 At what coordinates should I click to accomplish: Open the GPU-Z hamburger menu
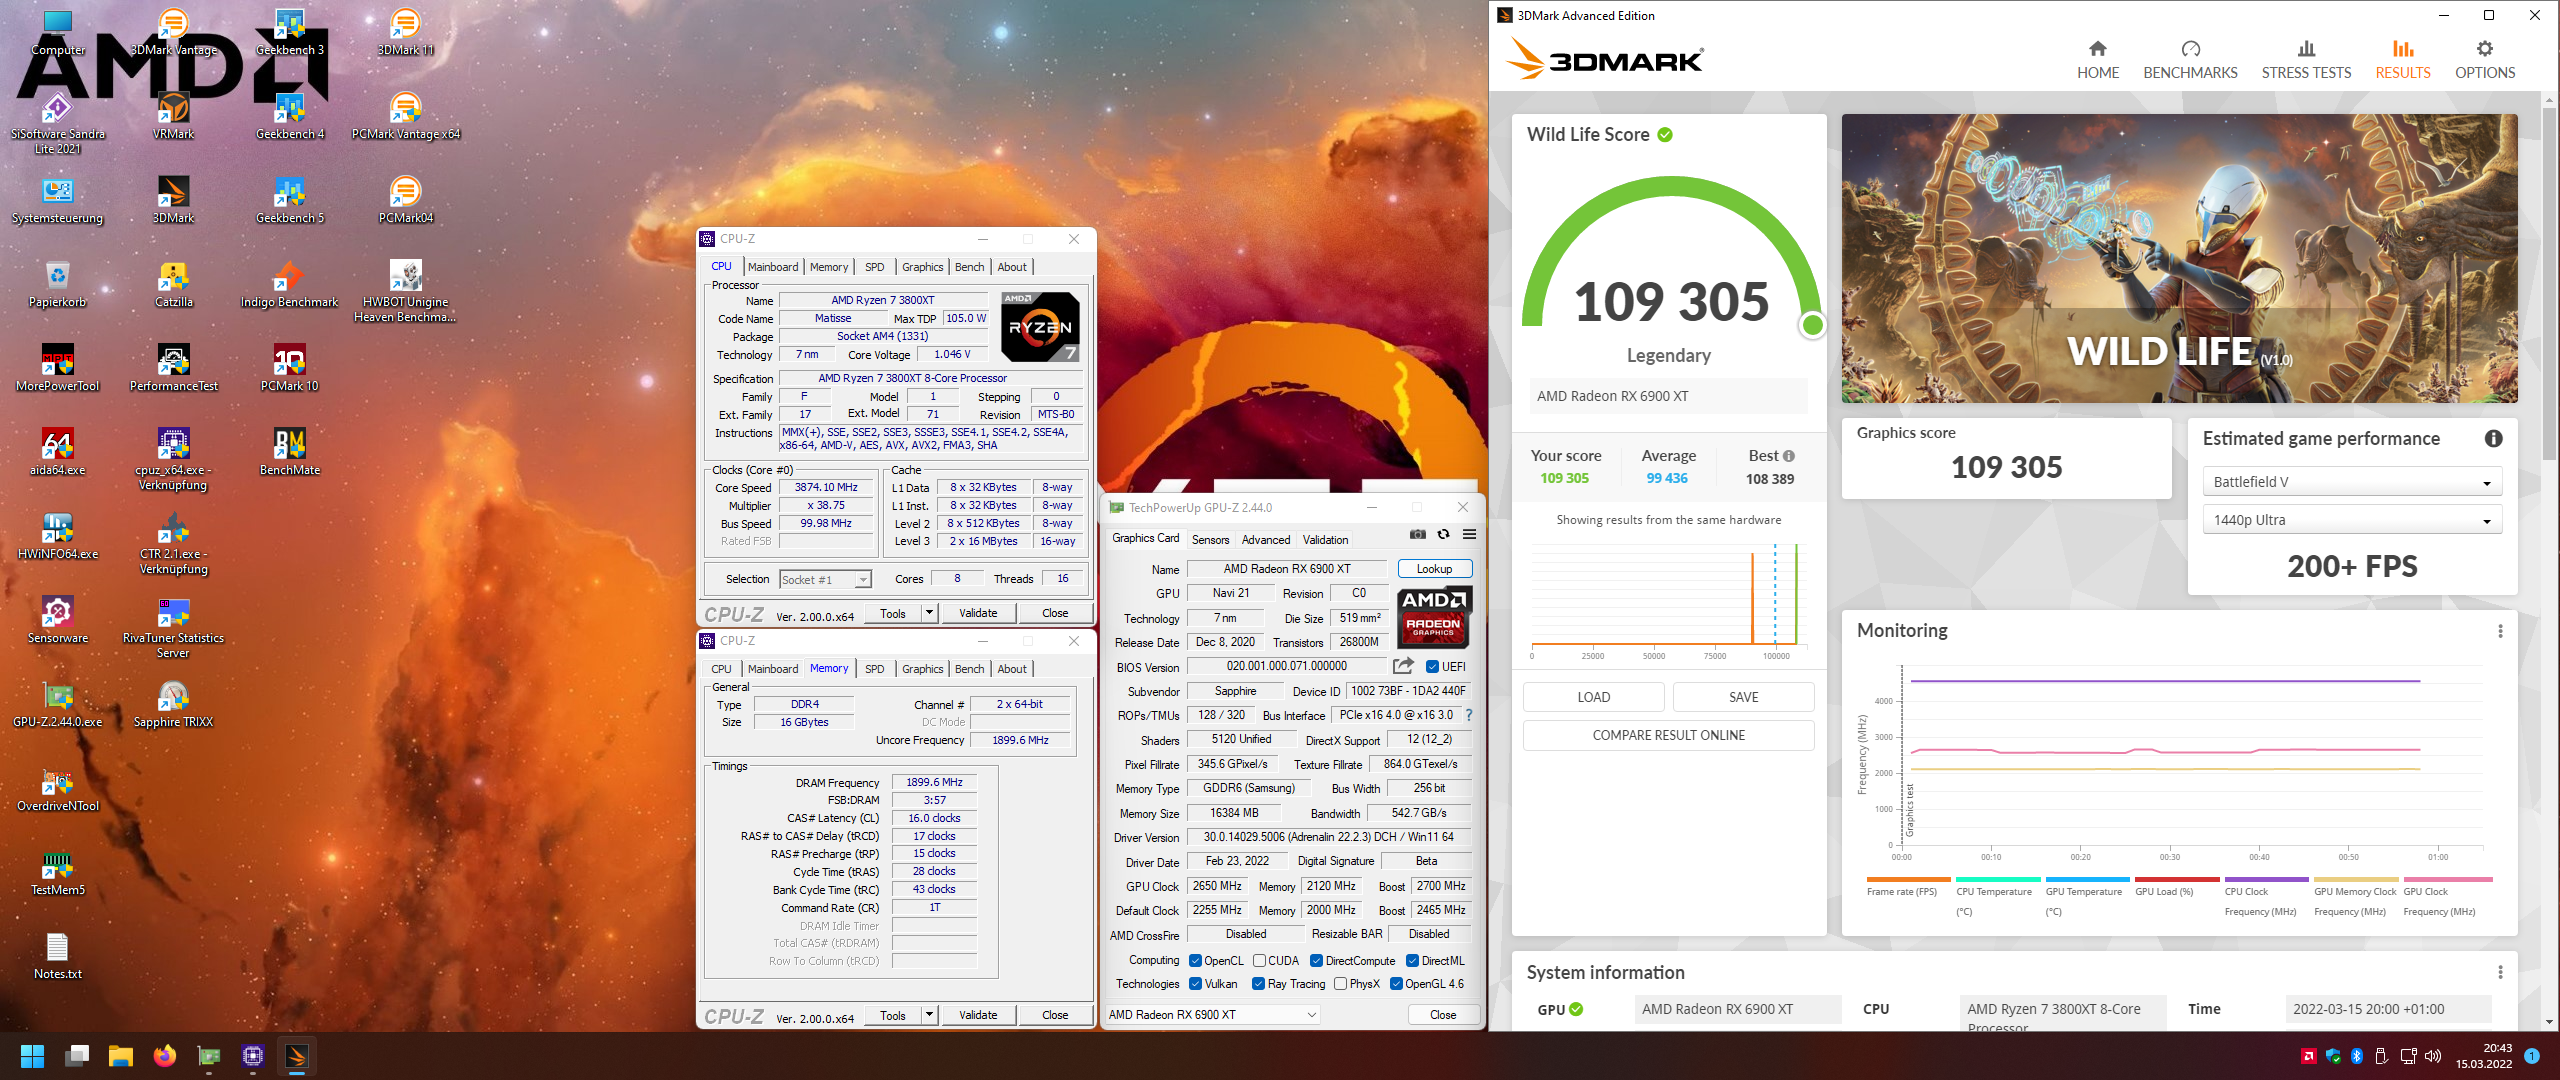[x=1469, y=535]
